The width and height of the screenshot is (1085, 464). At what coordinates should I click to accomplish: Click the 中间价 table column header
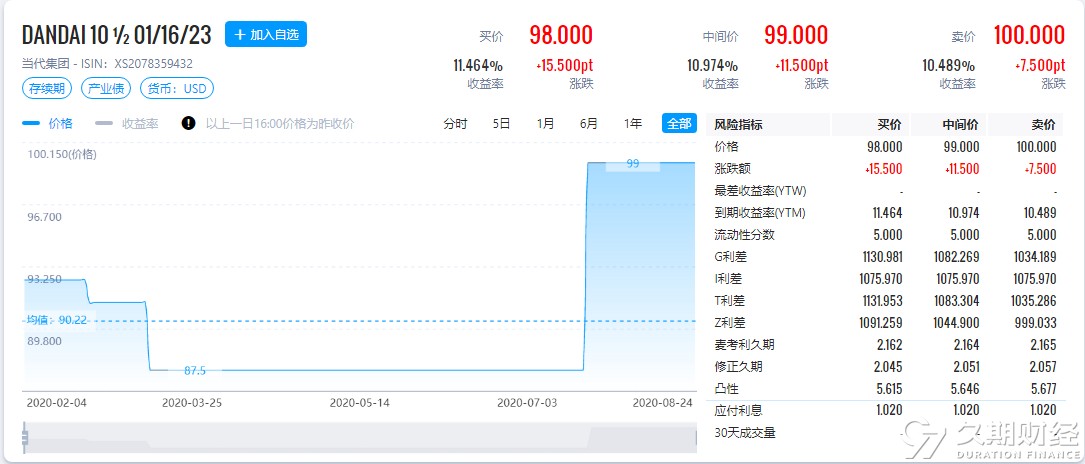point(960,125)
